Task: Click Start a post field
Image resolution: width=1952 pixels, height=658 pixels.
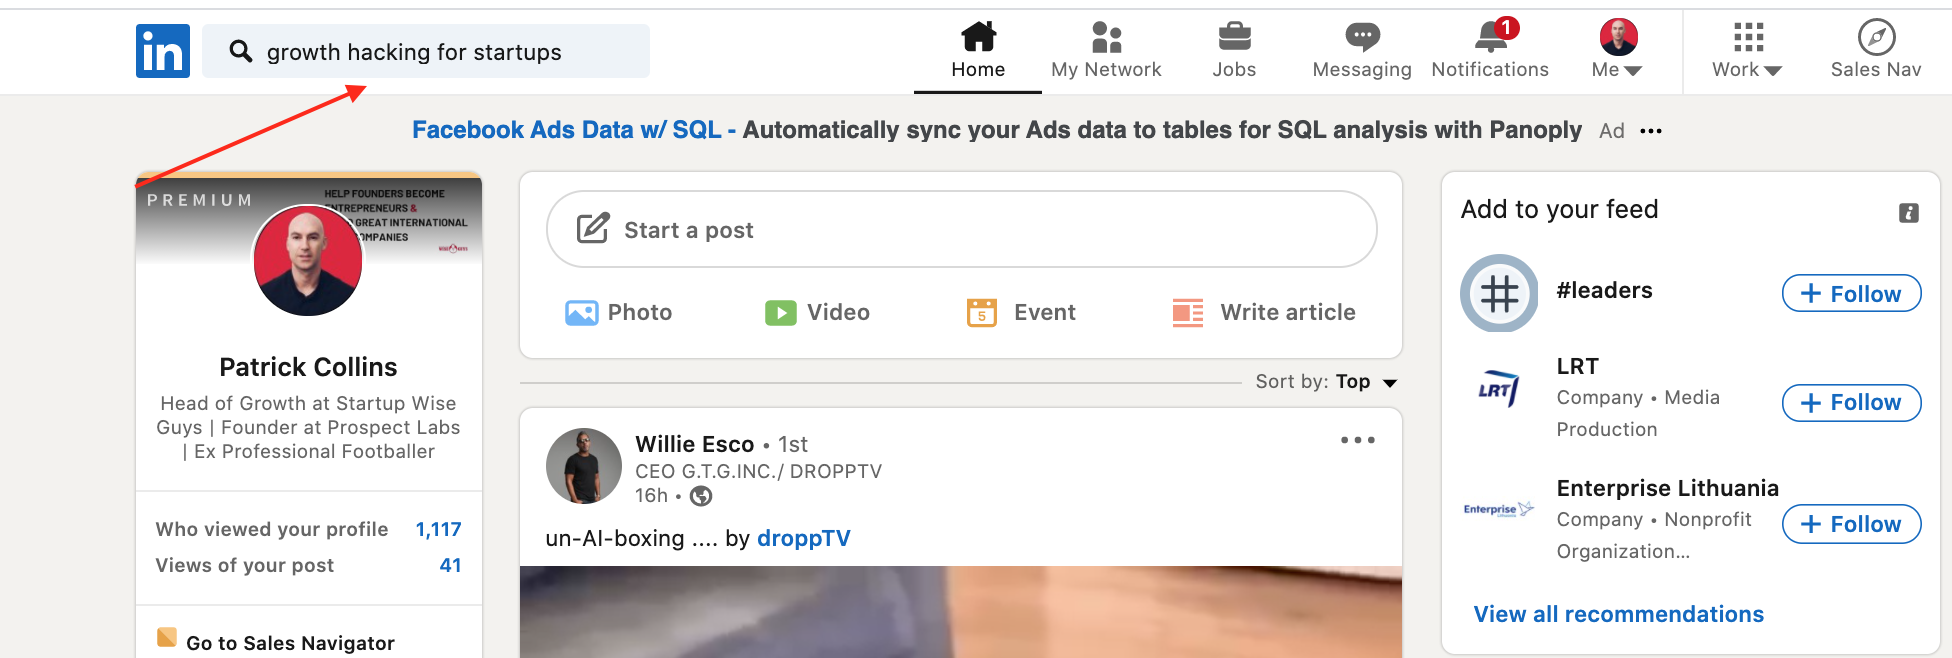Action: 961,229
